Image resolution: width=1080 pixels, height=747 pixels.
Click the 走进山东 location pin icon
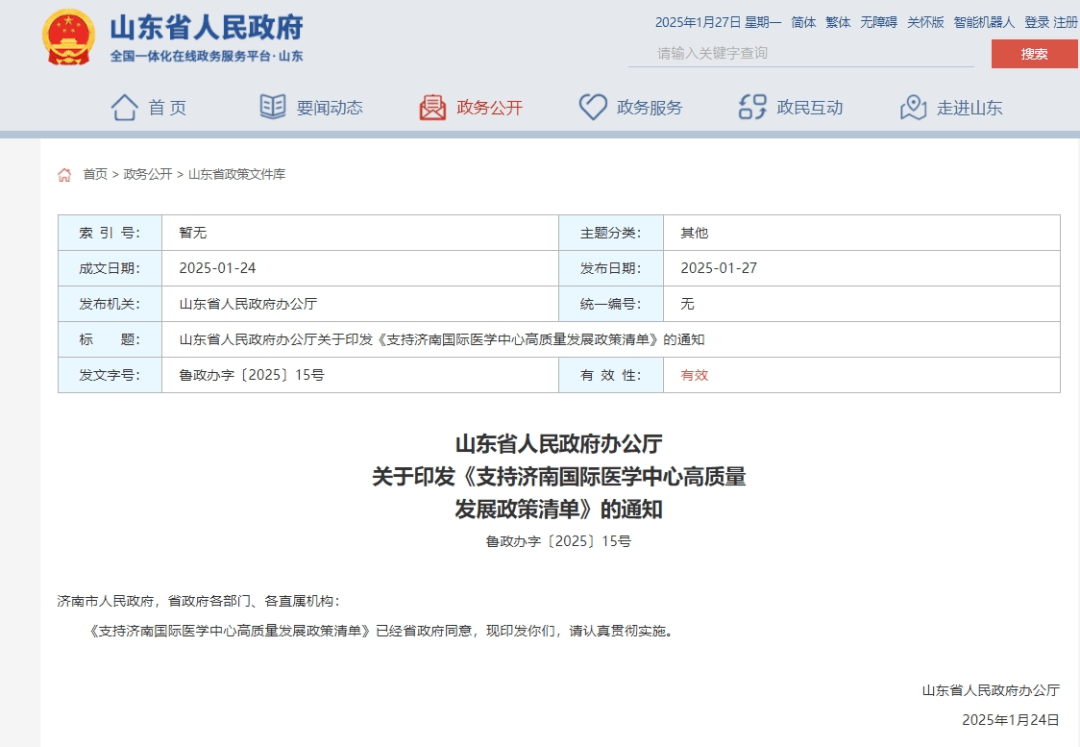(x=913, y=107)
